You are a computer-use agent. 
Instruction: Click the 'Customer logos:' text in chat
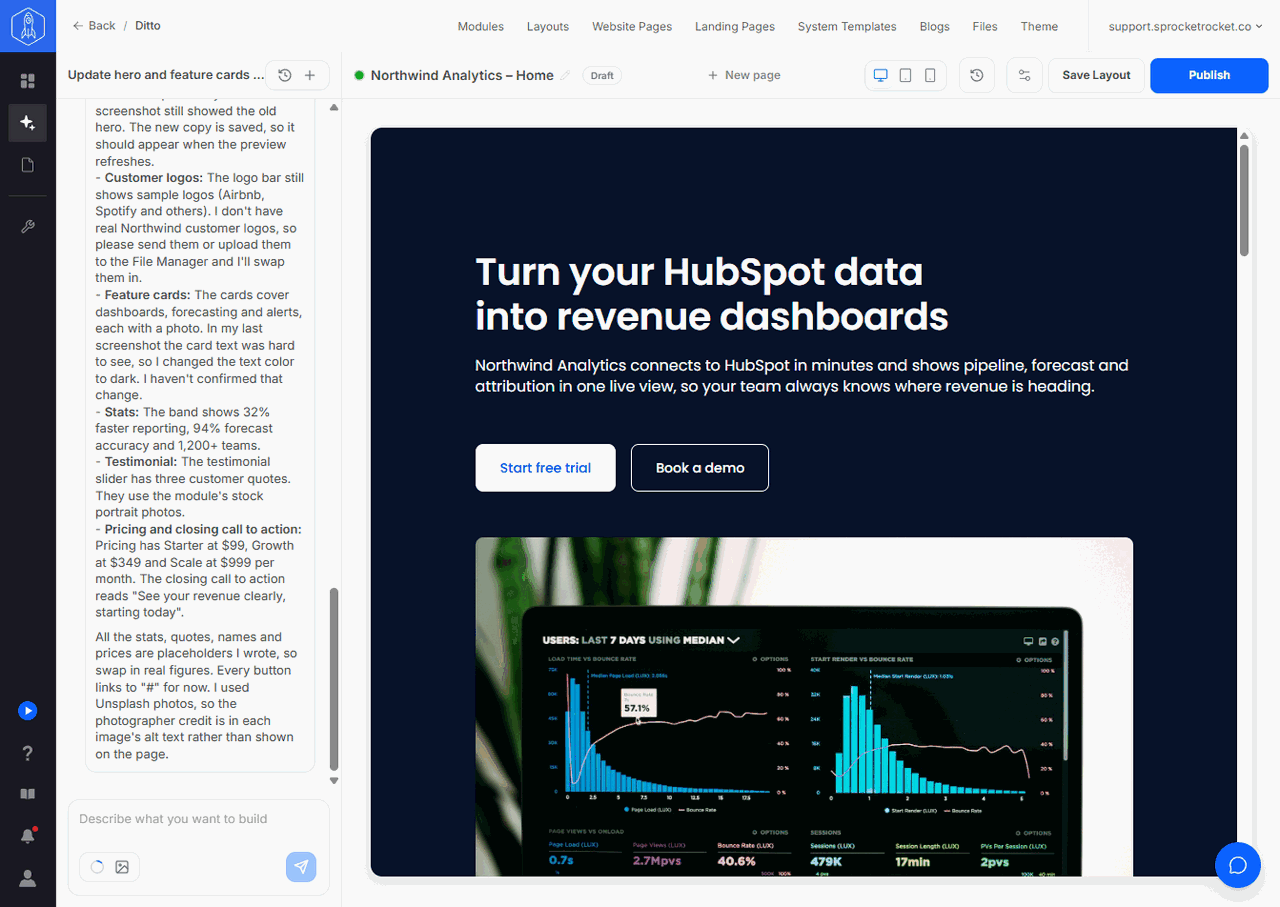pyautogui.click(x=154, y=178)
